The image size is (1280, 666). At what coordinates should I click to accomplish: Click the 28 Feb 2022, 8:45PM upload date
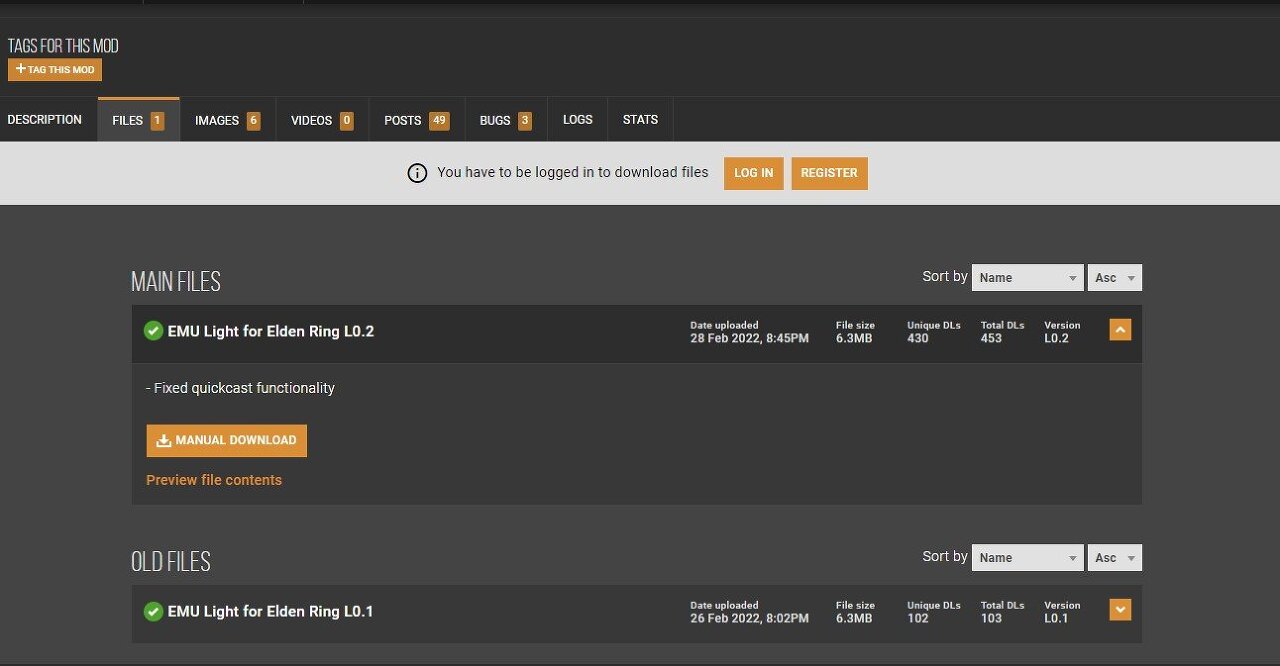(x=750, y=338)
